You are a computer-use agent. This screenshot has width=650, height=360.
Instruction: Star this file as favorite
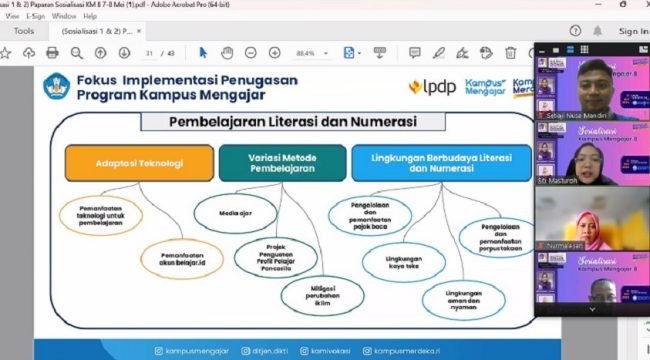point(5,53)
